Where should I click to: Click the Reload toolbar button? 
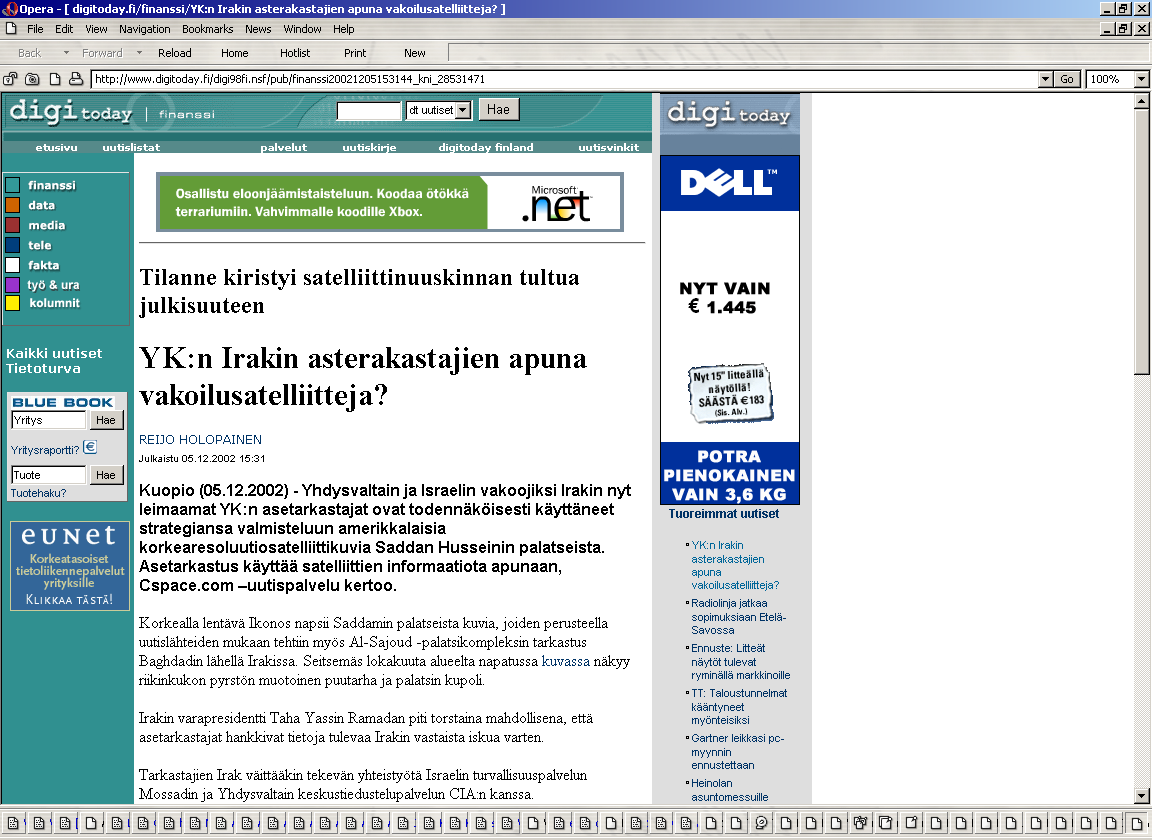click(175, 53)
